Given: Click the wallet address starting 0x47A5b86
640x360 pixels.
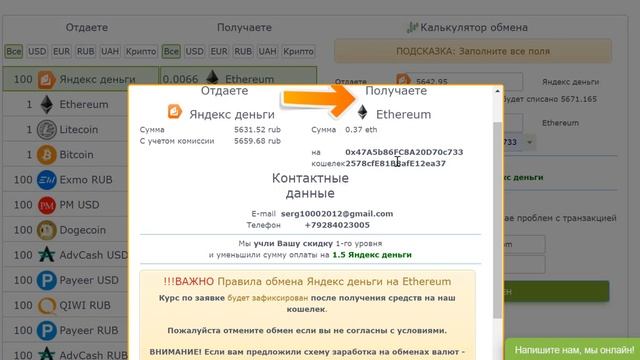Looking at the screenshot, I should tap(404, 158).
